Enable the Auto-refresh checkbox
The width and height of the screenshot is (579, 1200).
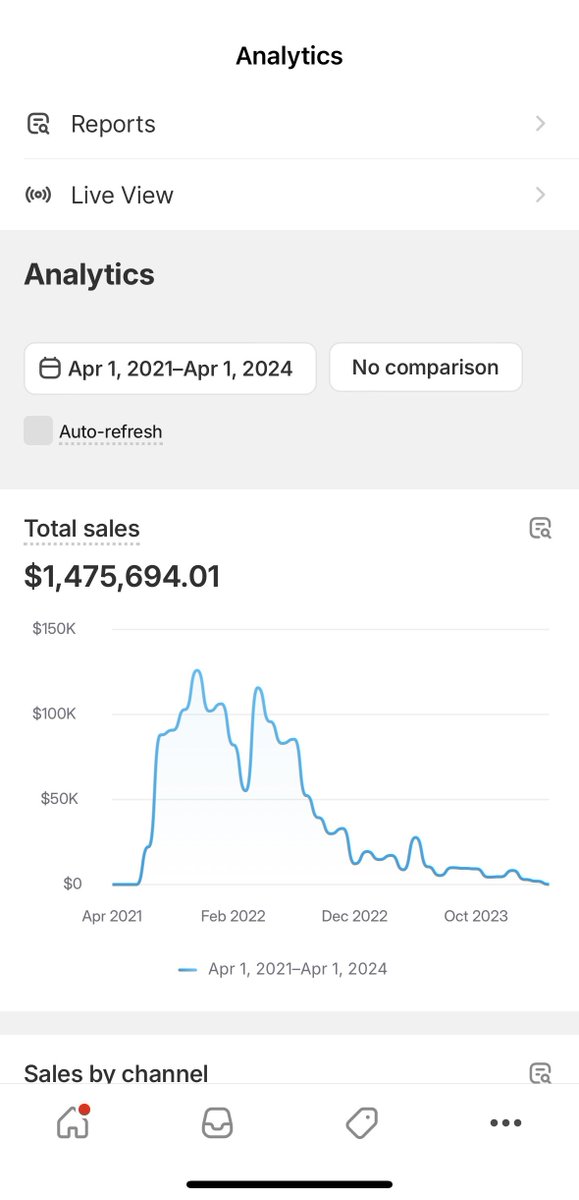coord(38,431)
